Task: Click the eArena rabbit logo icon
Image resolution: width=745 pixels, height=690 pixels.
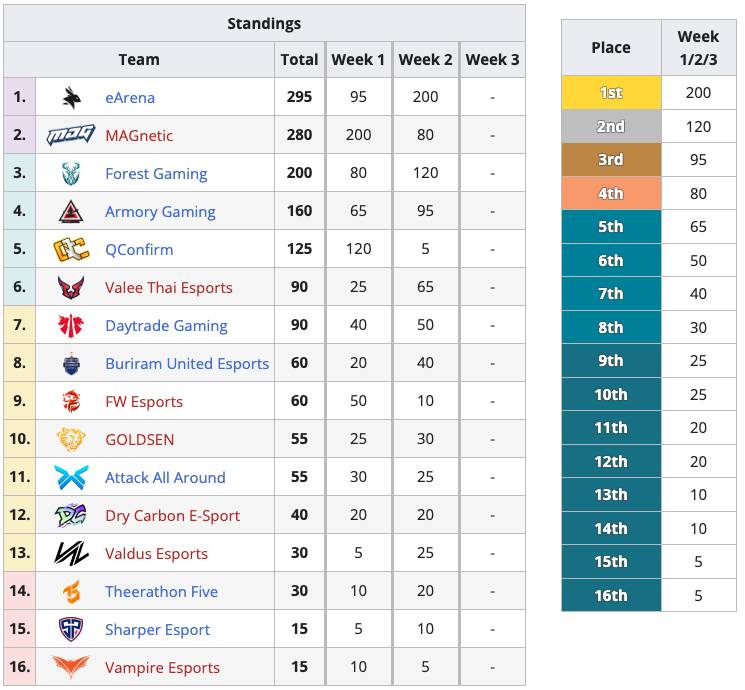Action: click(71, 97)
